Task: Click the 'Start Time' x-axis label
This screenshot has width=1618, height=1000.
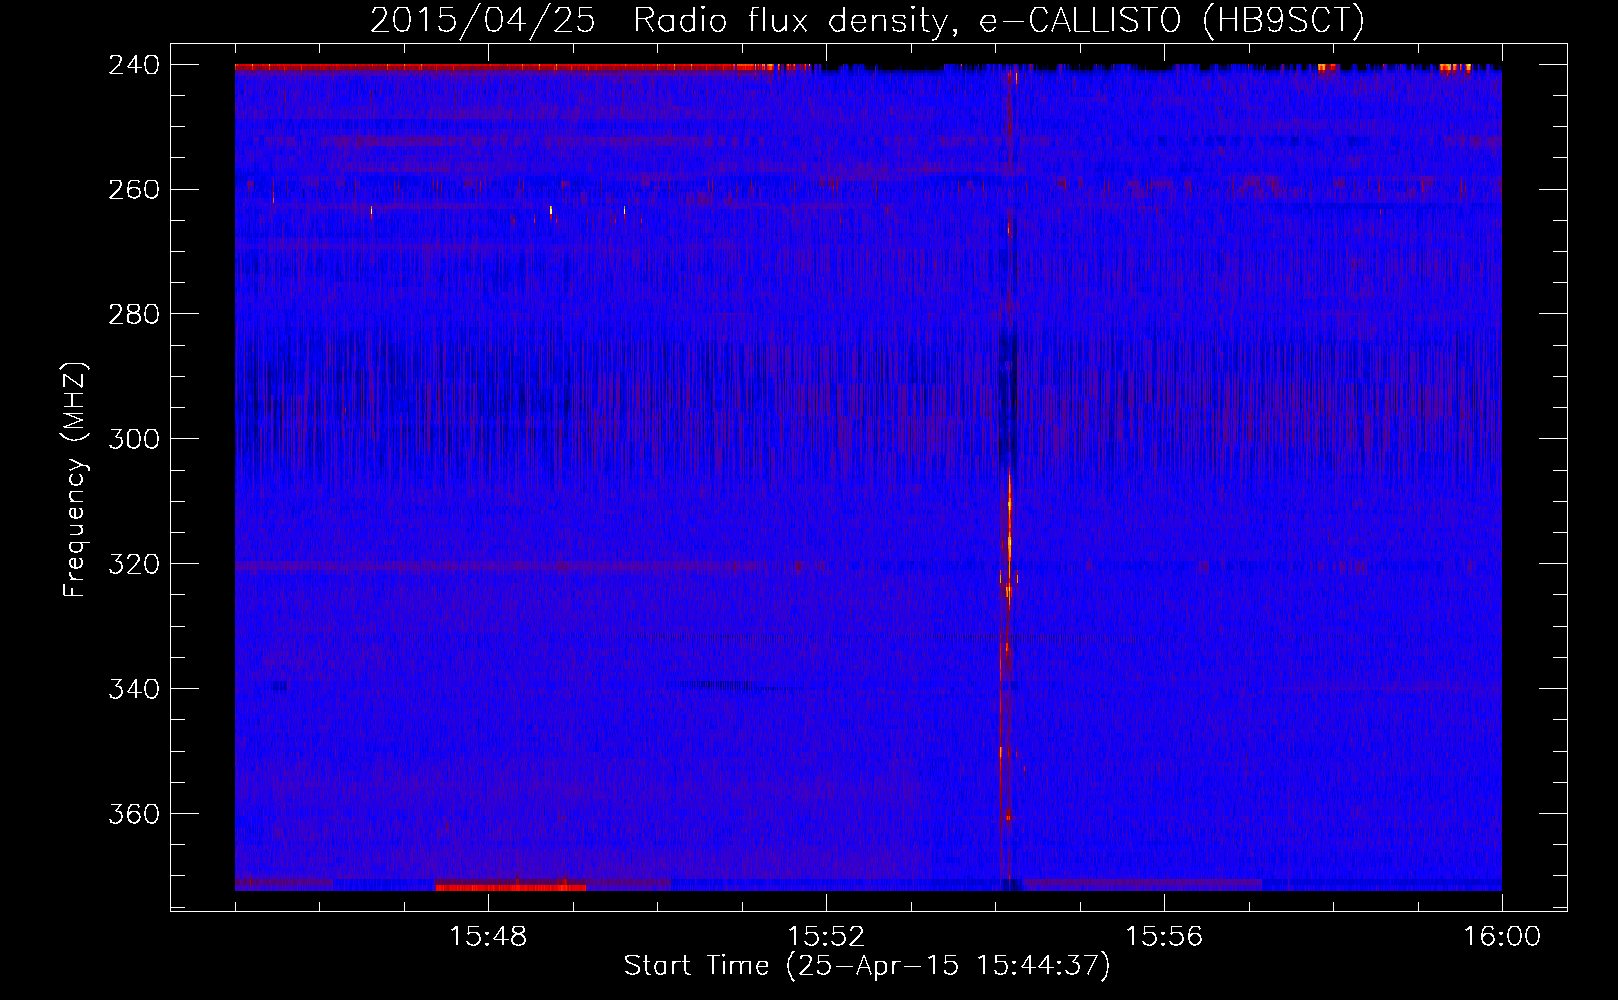Action: (x=867, y=966)
